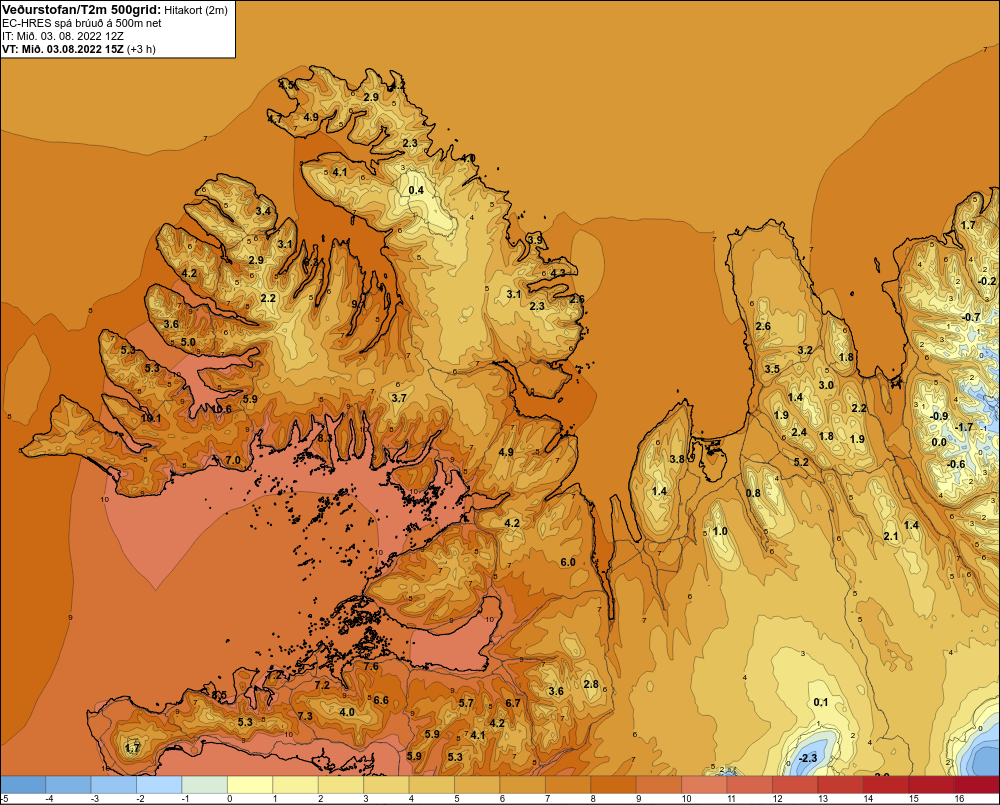1000x805 pixels.
Task: Click the '4.7' temperature value
Action: tap(274, 119)
